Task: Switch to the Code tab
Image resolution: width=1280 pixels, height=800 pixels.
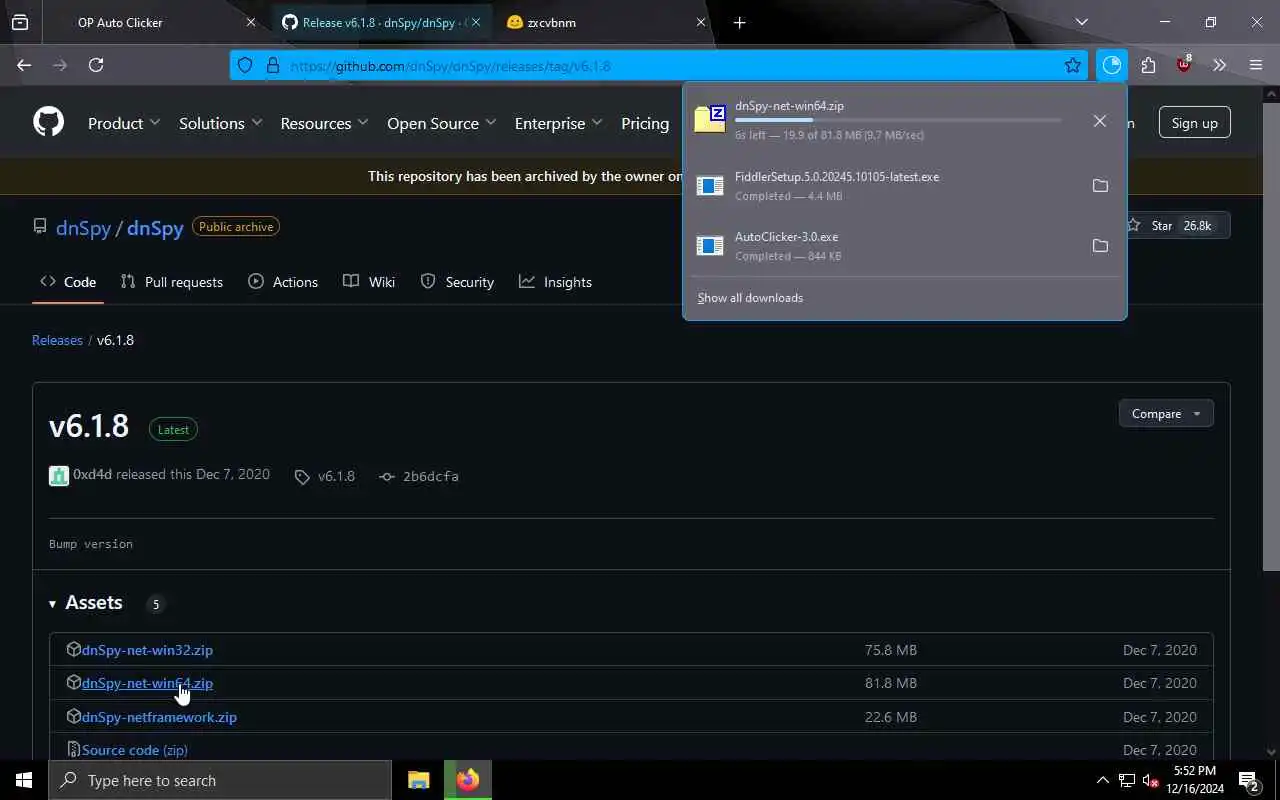Action: tap(68, 282)
